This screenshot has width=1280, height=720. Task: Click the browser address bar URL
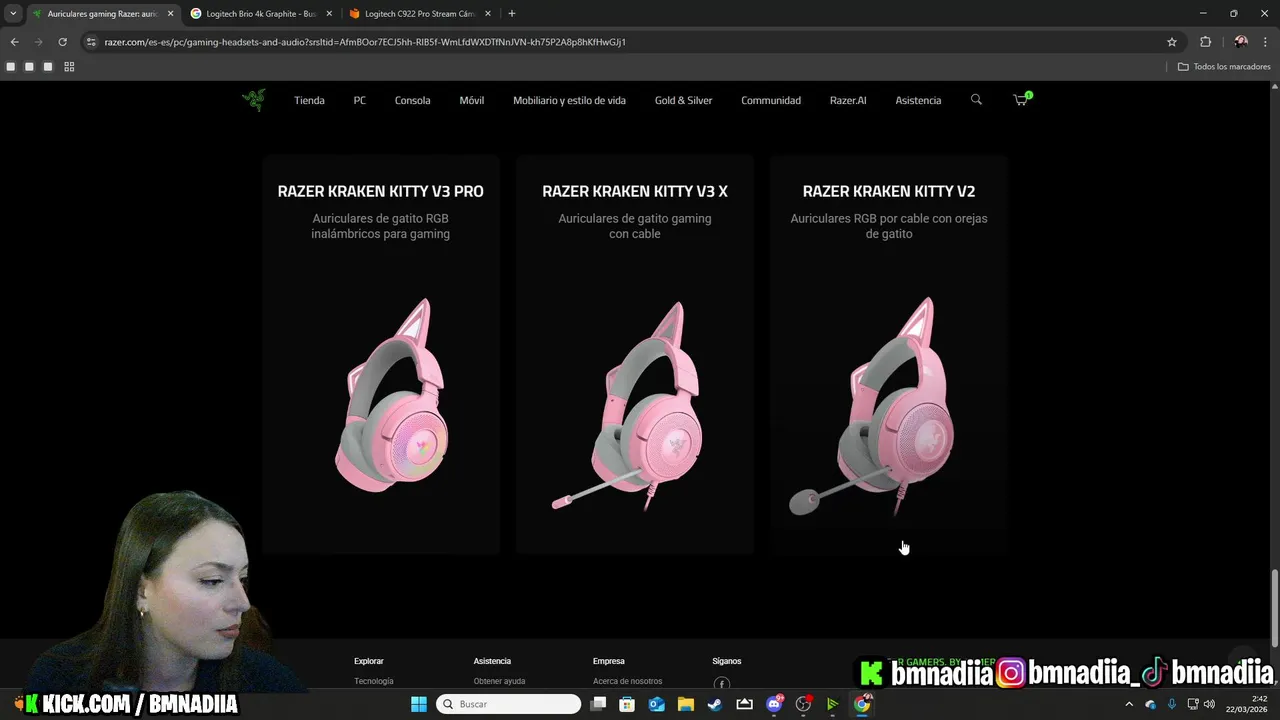365,42
